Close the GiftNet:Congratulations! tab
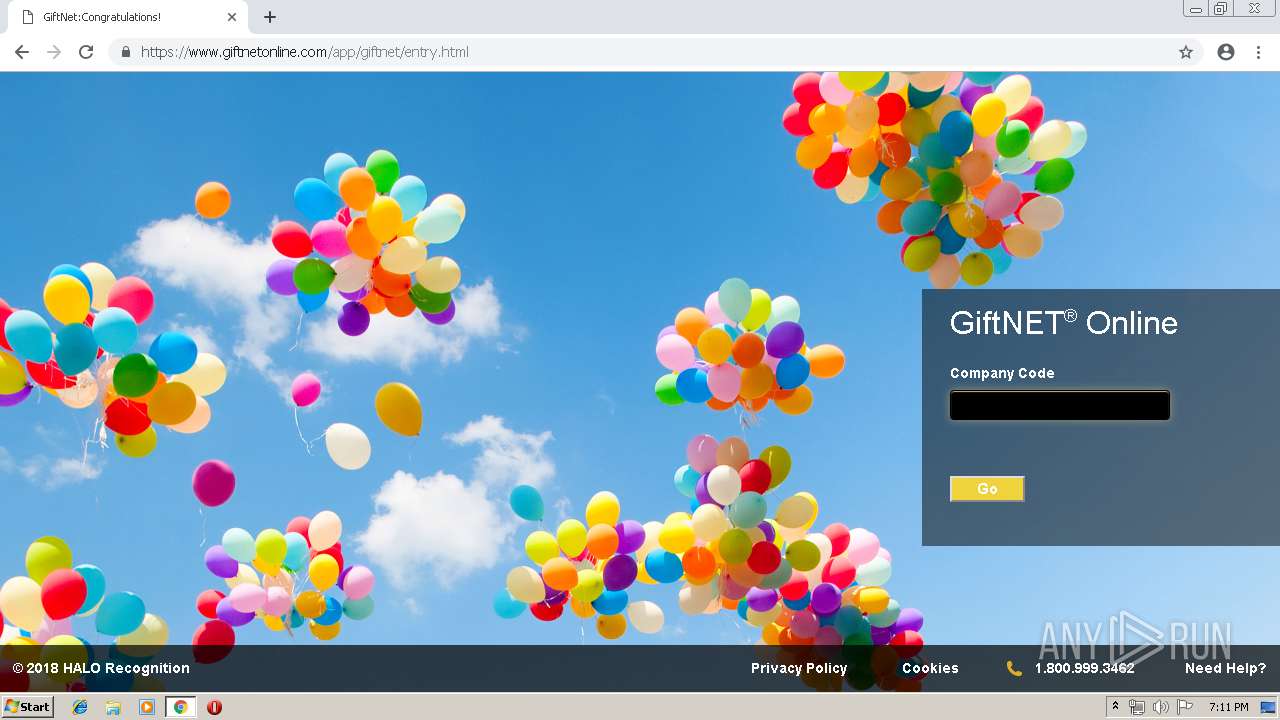Viewport: 1280px width, 720px height. click(232, 17)
